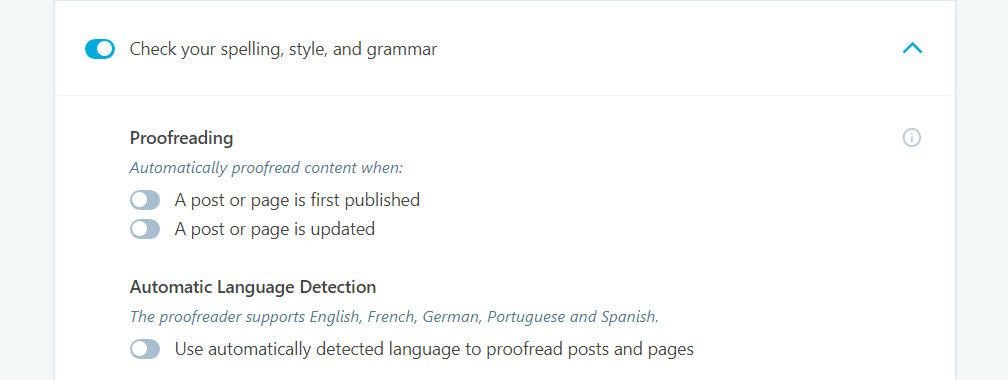Enable proofreading when post is first published
Screen dimensions: 1008x380
click(x=145, y=200)
